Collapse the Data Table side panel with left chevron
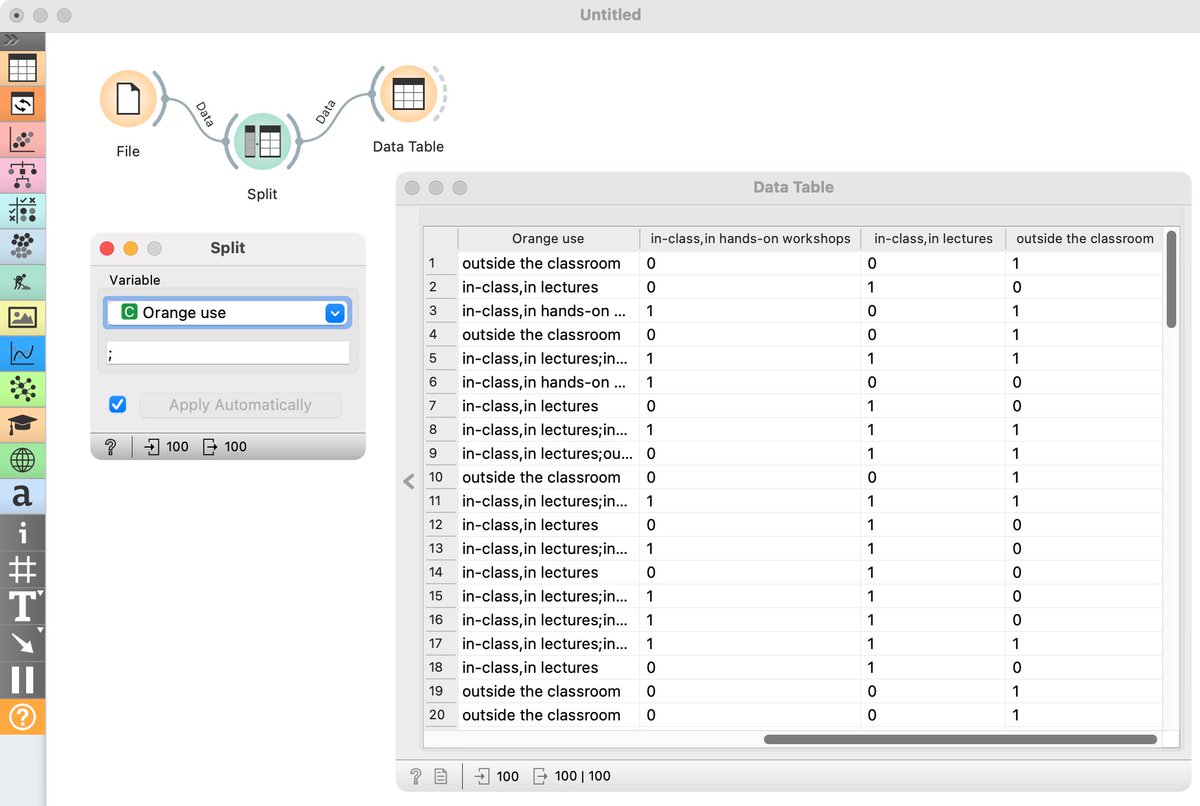 (408, 481)
